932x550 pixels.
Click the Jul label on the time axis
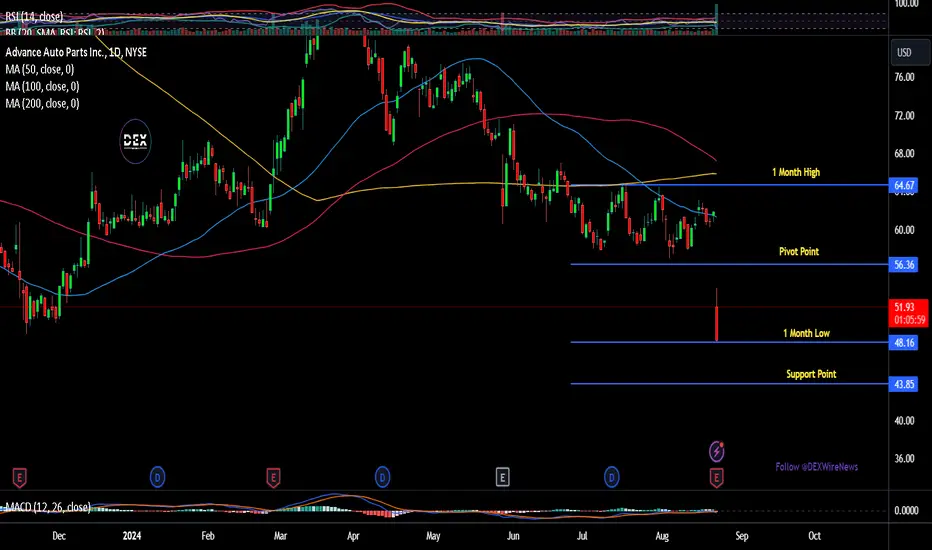pos(582,536)
